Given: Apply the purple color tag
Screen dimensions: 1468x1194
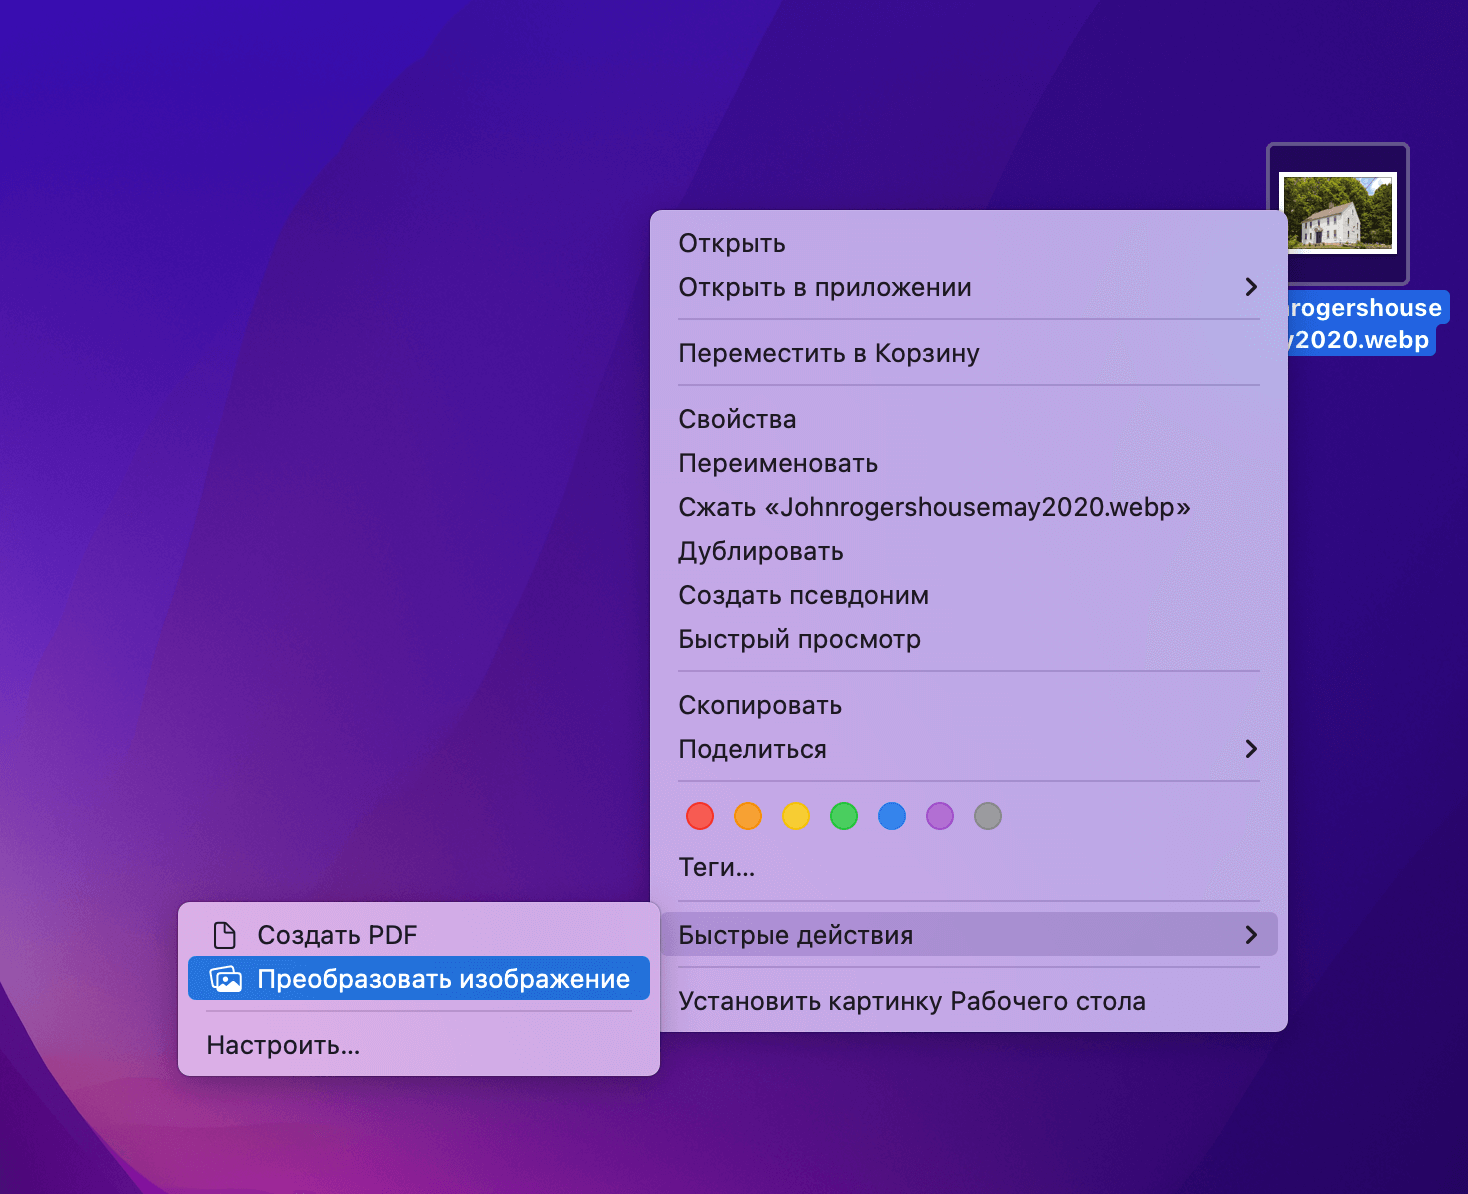Looking at the screenshot, I should [x=940, y=816].
